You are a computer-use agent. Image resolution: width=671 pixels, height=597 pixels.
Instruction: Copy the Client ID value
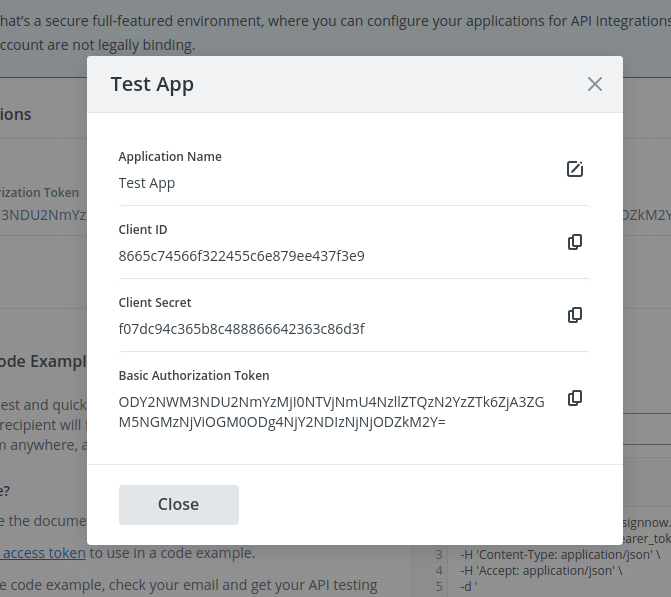(x=575, y=242)
